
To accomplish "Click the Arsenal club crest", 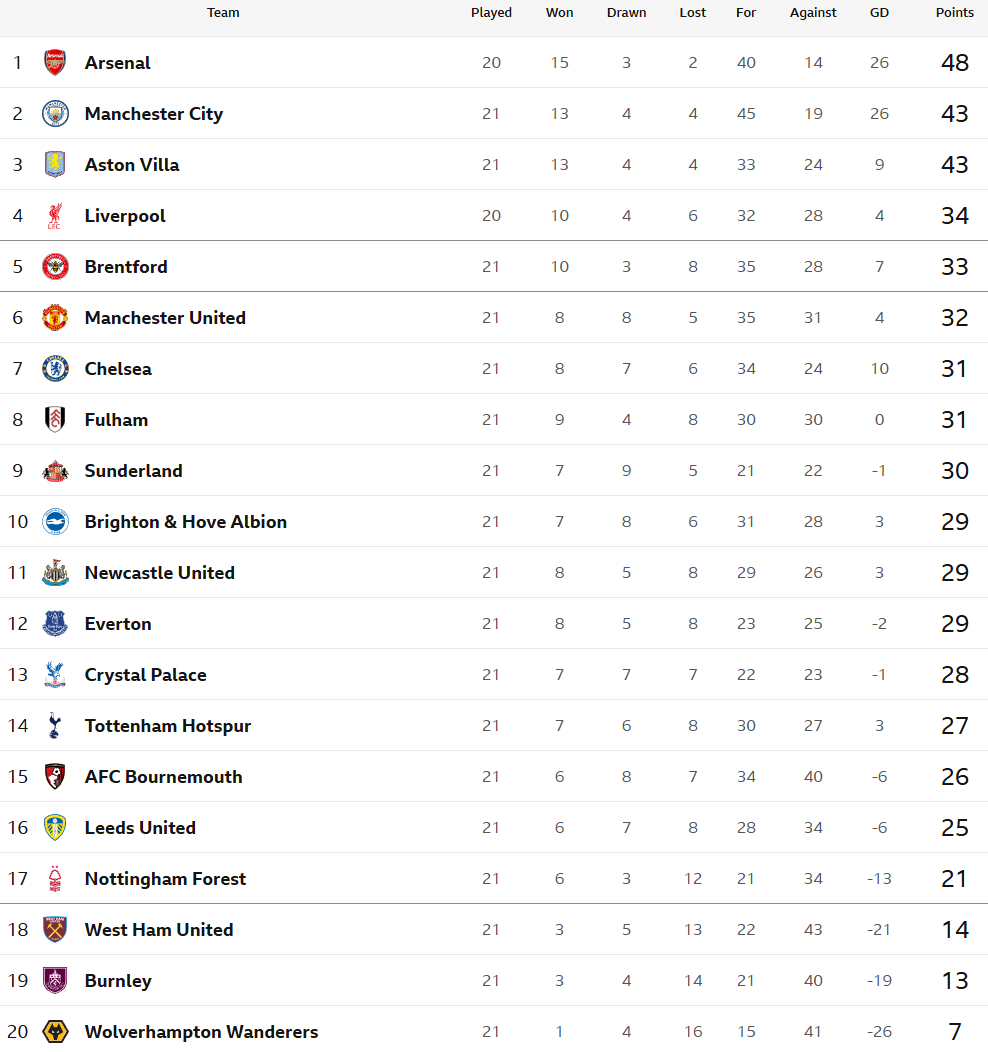I will pos(55,63).
